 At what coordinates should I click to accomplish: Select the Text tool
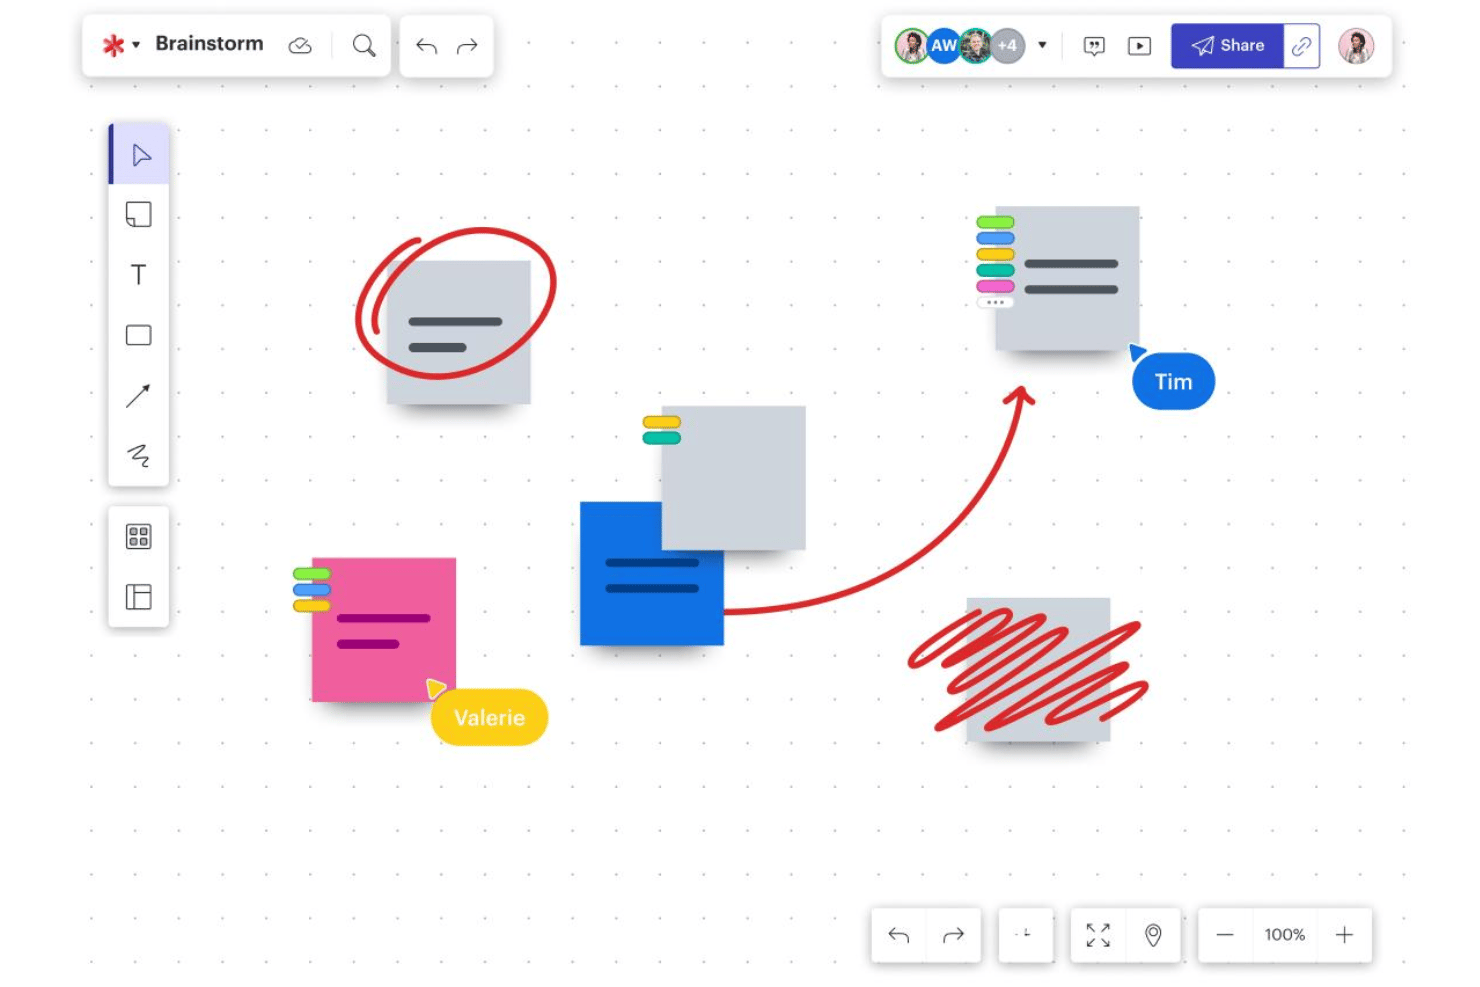[139, 275]
